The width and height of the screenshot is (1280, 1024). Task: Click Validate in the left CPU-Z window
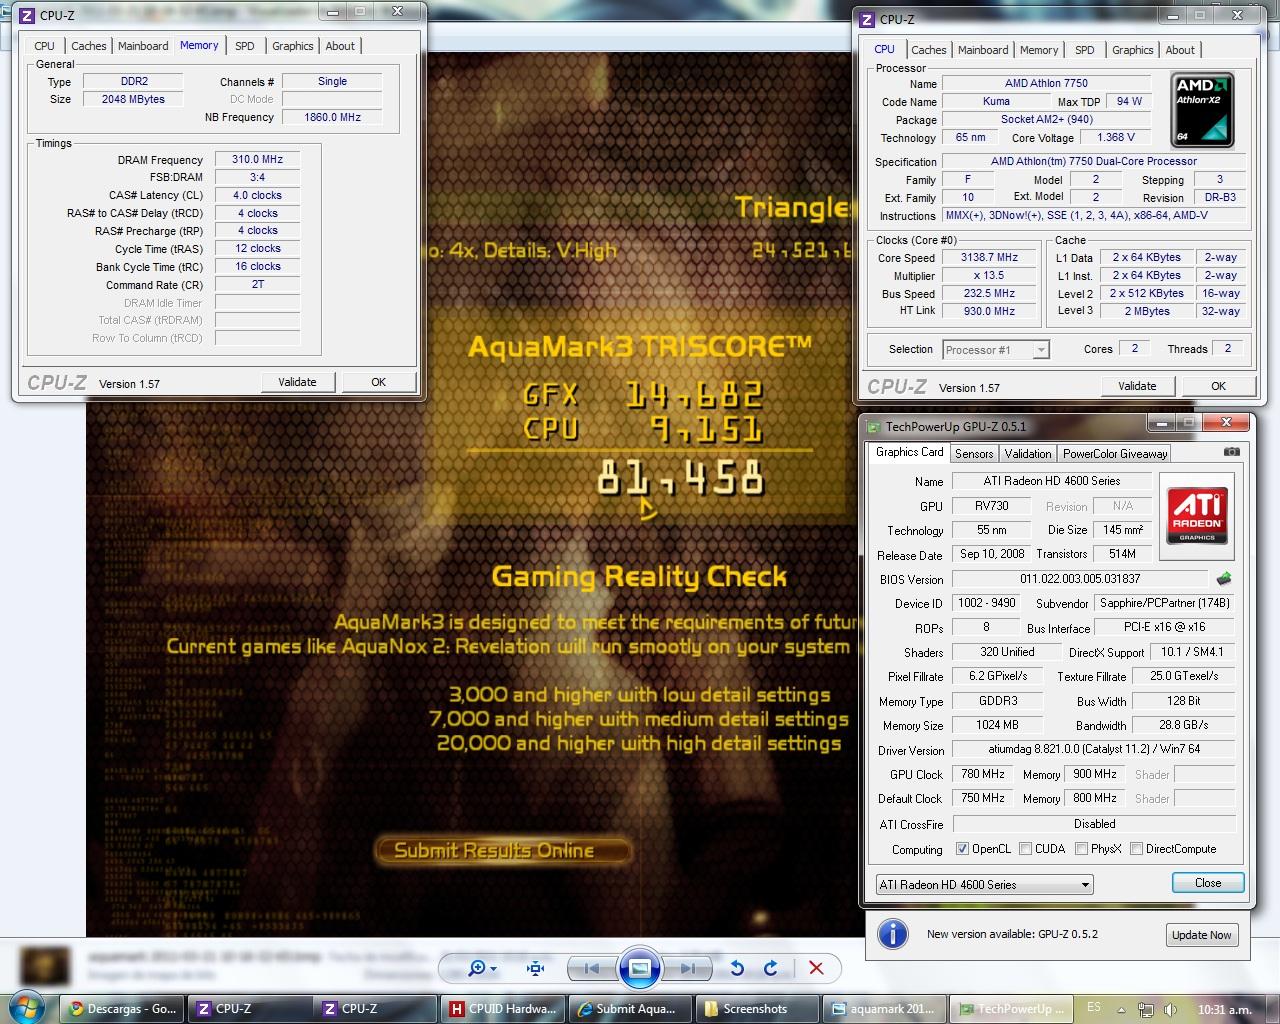point(297,382)
